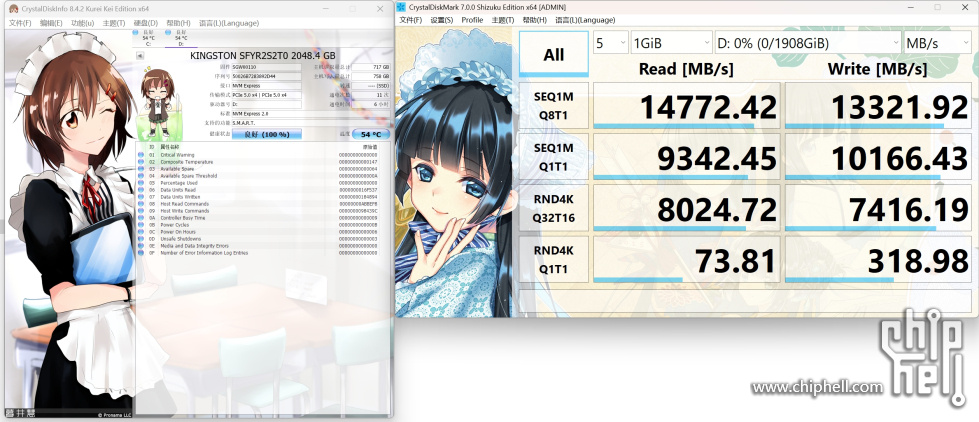Click the S.M.A.R.T. features field
The height and width of the screenshot is (422, 979).
(x=310, y=123)
